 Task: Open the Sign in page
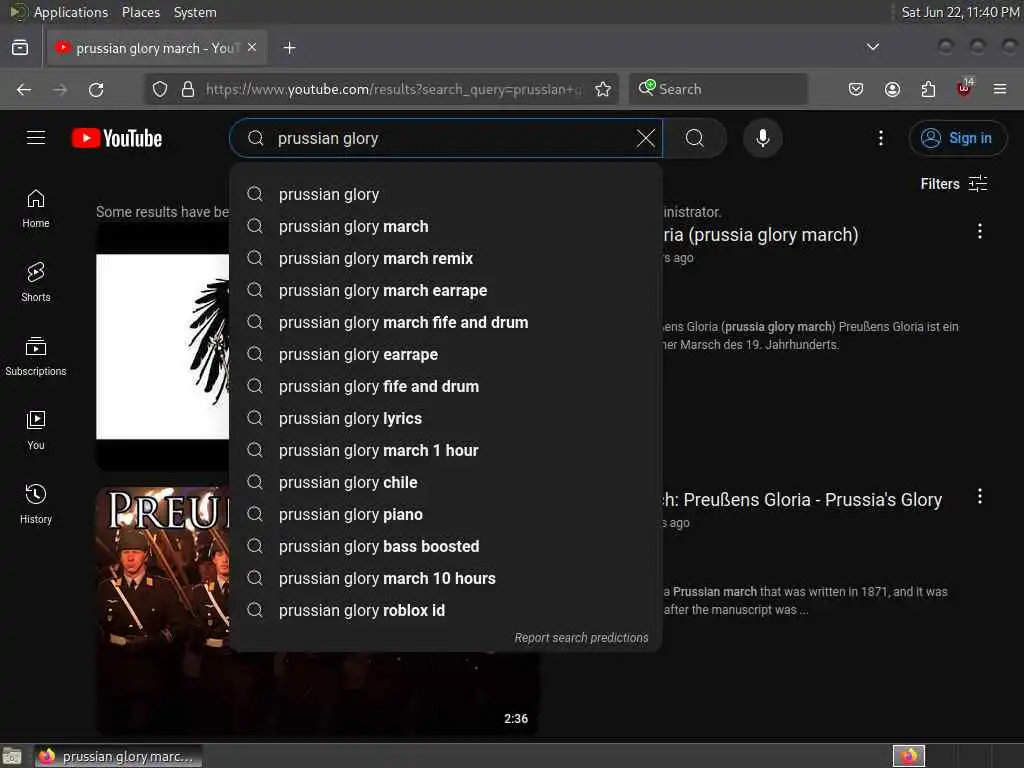(x=957, y=138)
